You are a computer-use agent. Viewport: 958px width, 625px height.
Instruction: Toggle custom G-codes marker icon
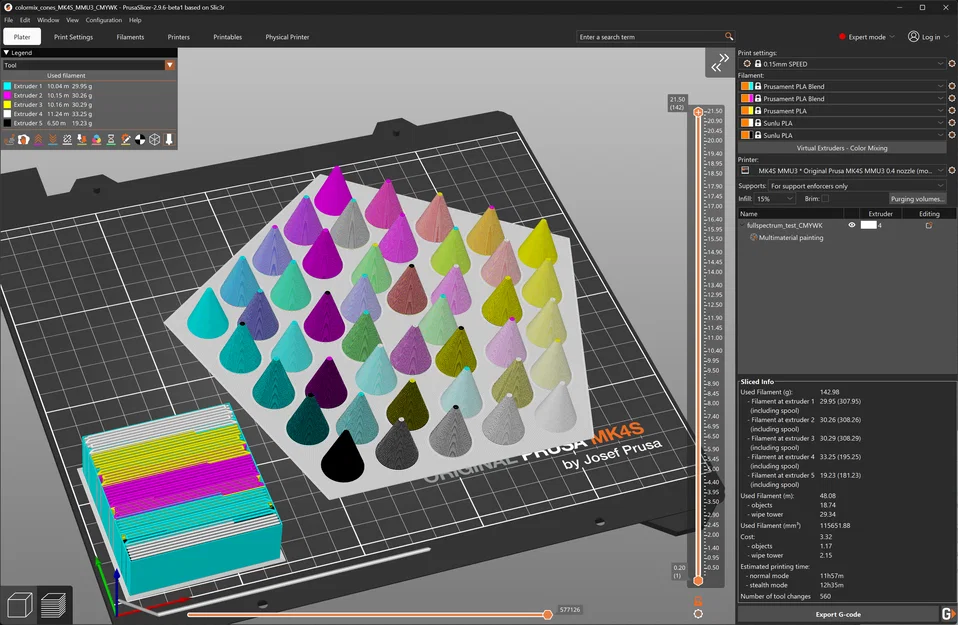[x=125, y=140]
